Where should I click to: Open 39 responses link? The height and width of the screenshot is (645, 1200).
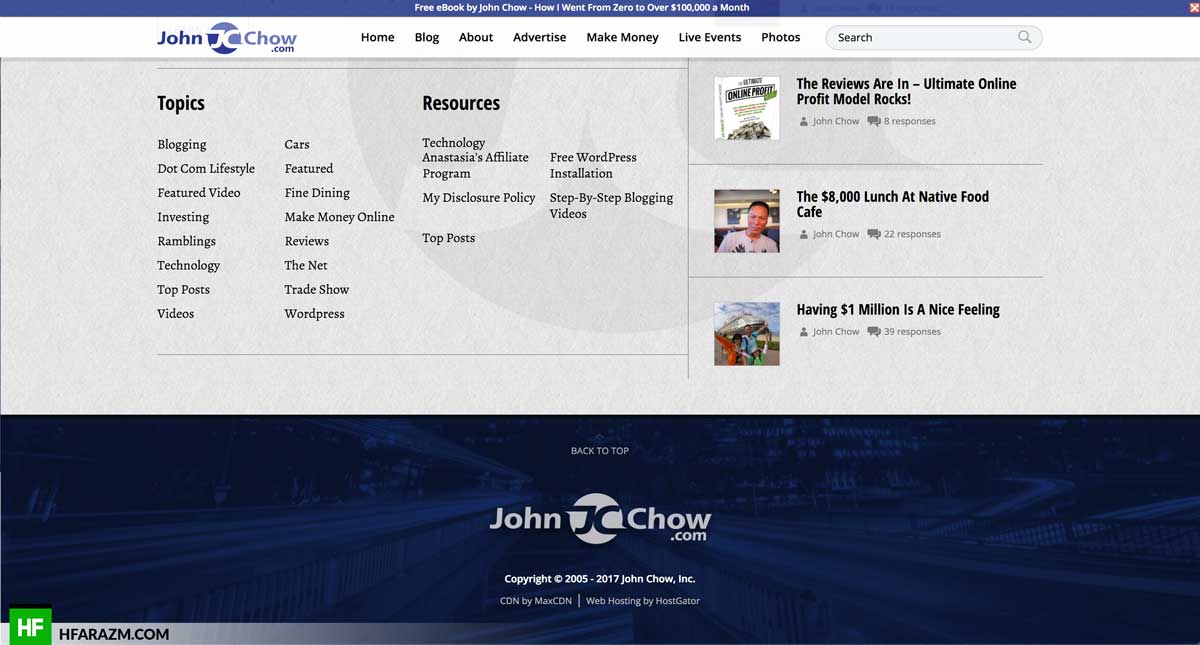coord(912,331)
